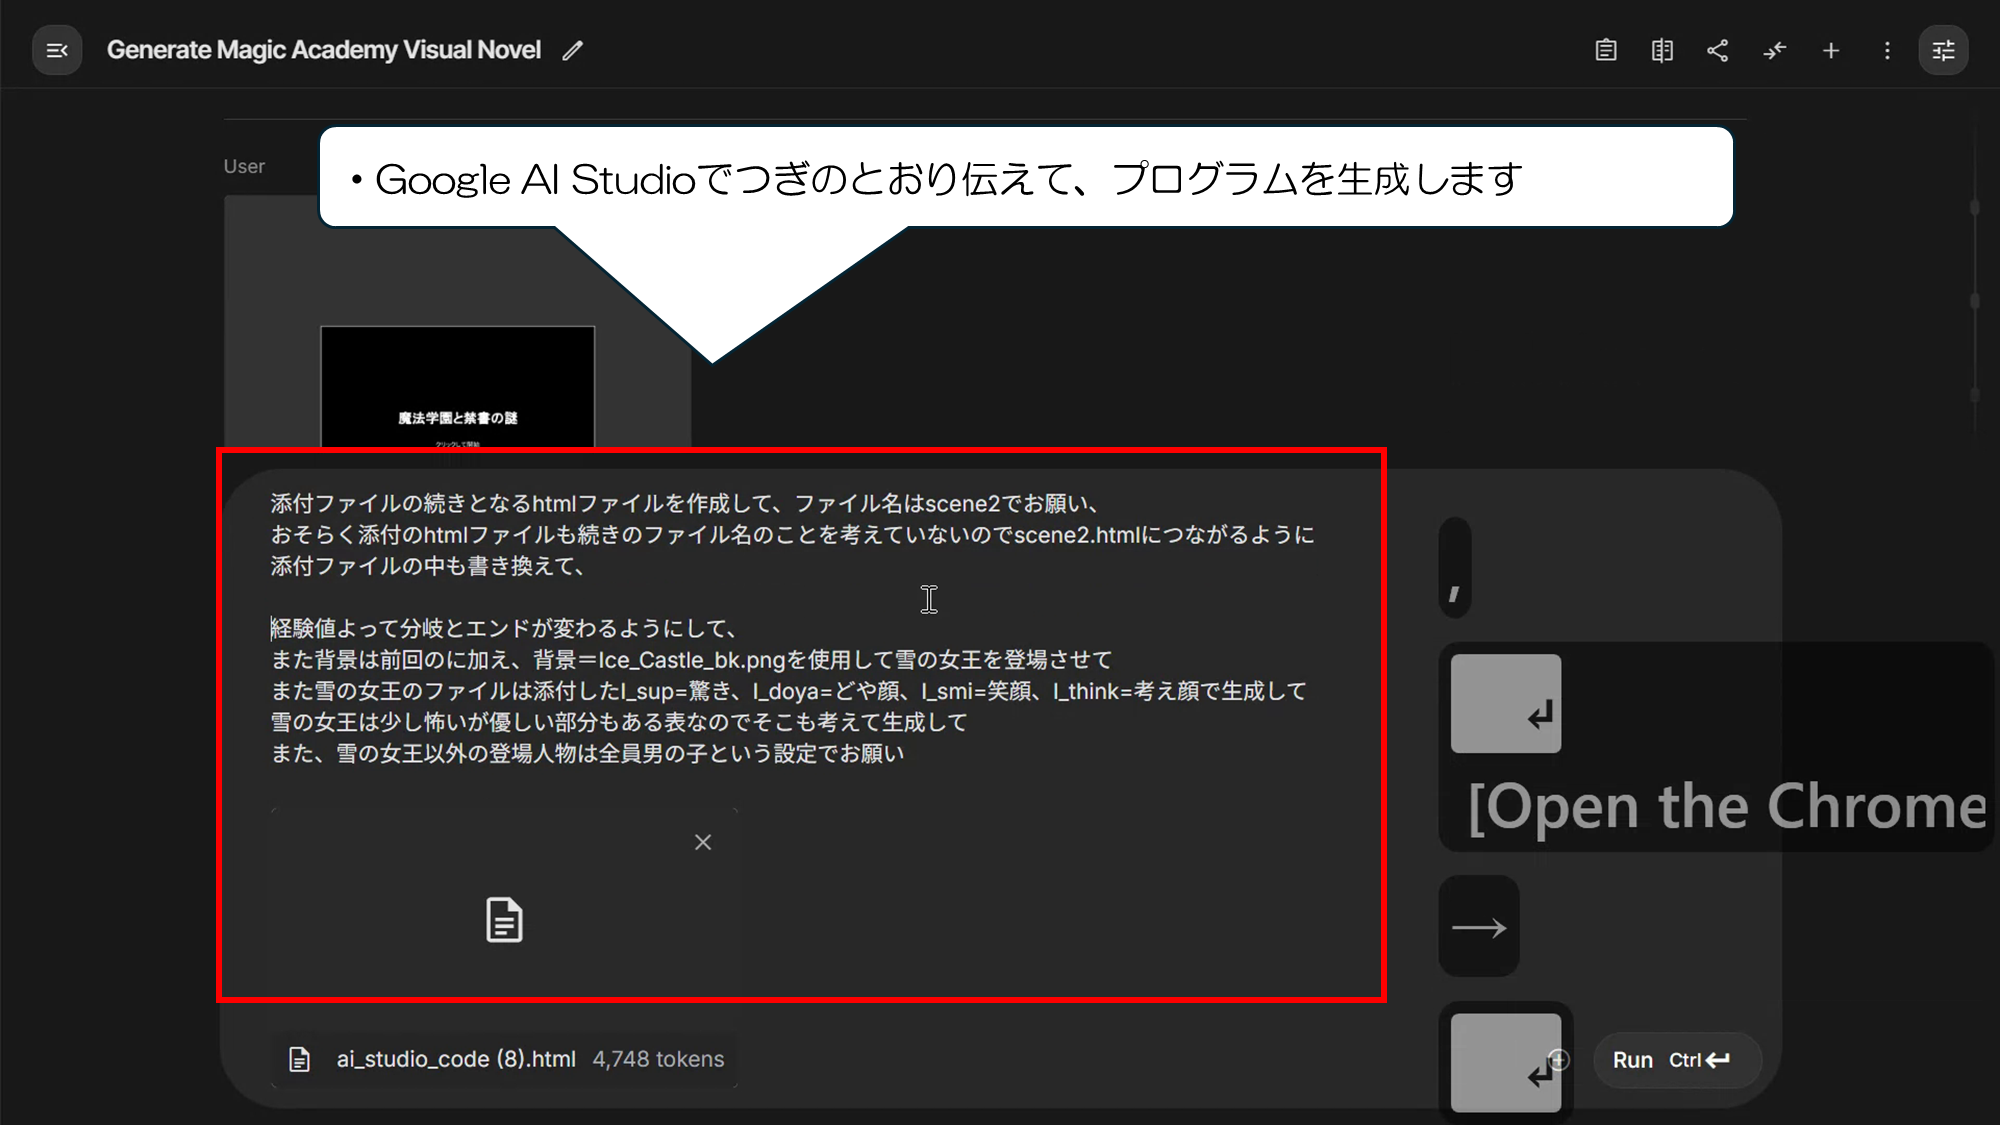The width and height of the screenshot is (2000, 1125).
Task: Click the circled plus insert icon
Action: [1559, 1059]
